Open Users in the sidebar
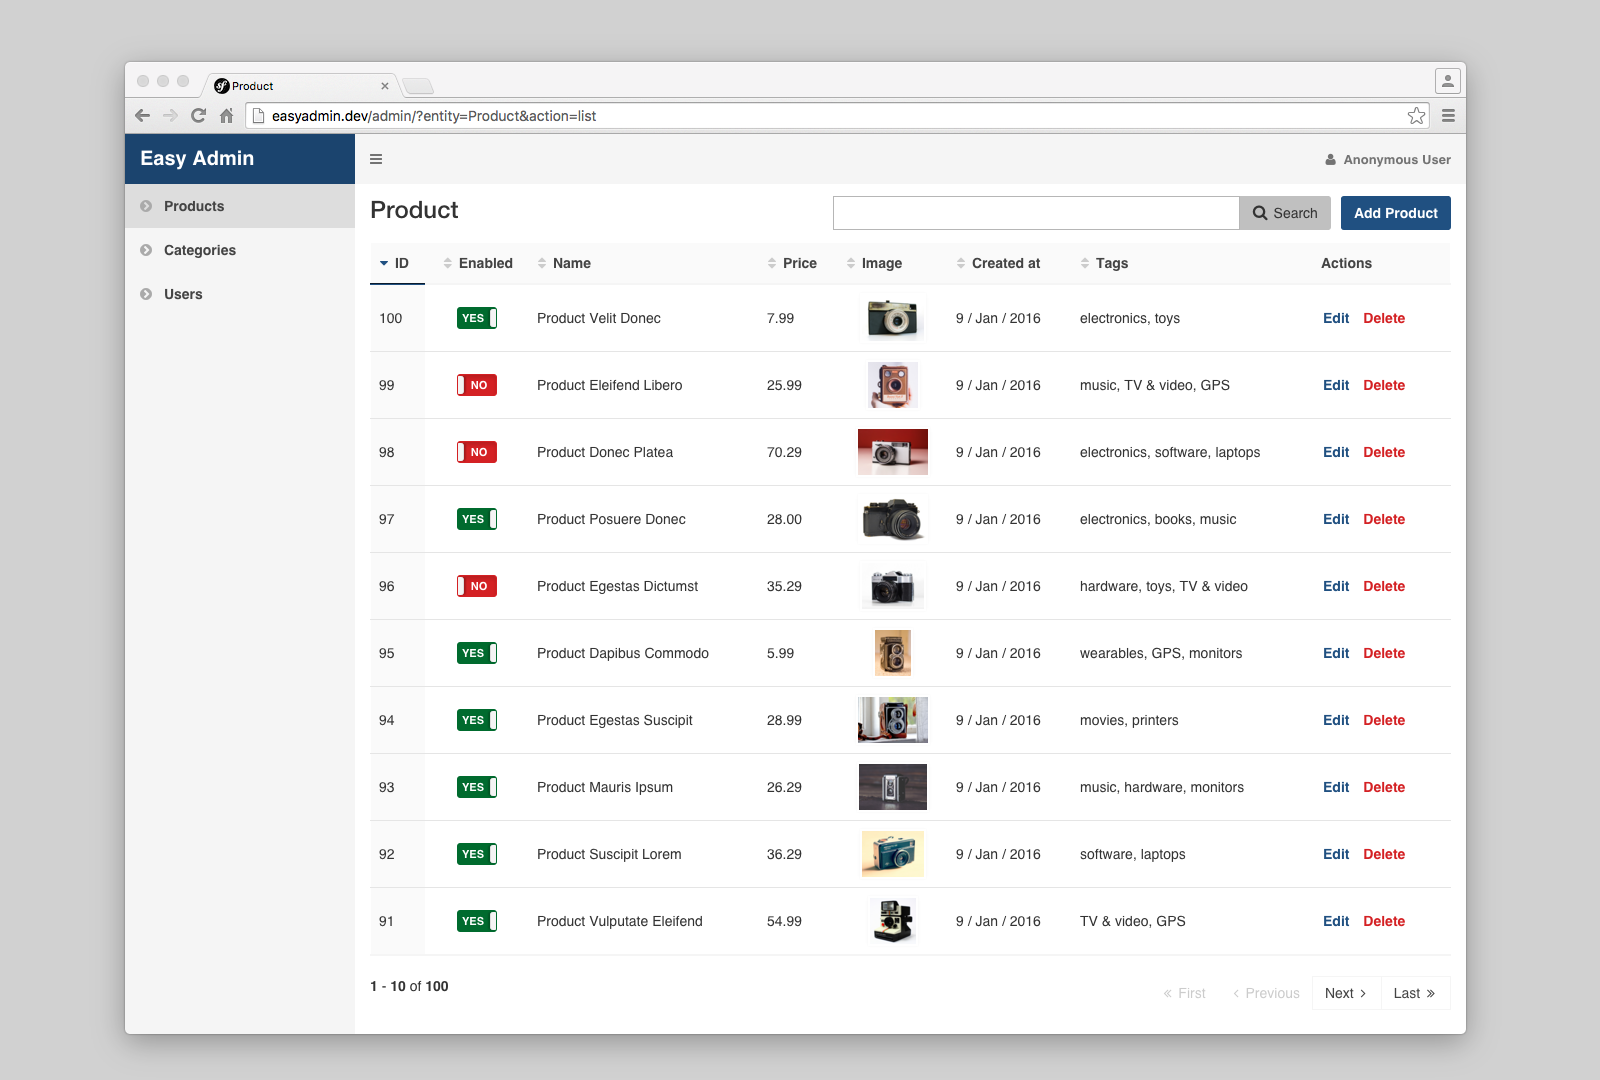Viewport: 1600px width, 1080px height. [x=183, y=294]
